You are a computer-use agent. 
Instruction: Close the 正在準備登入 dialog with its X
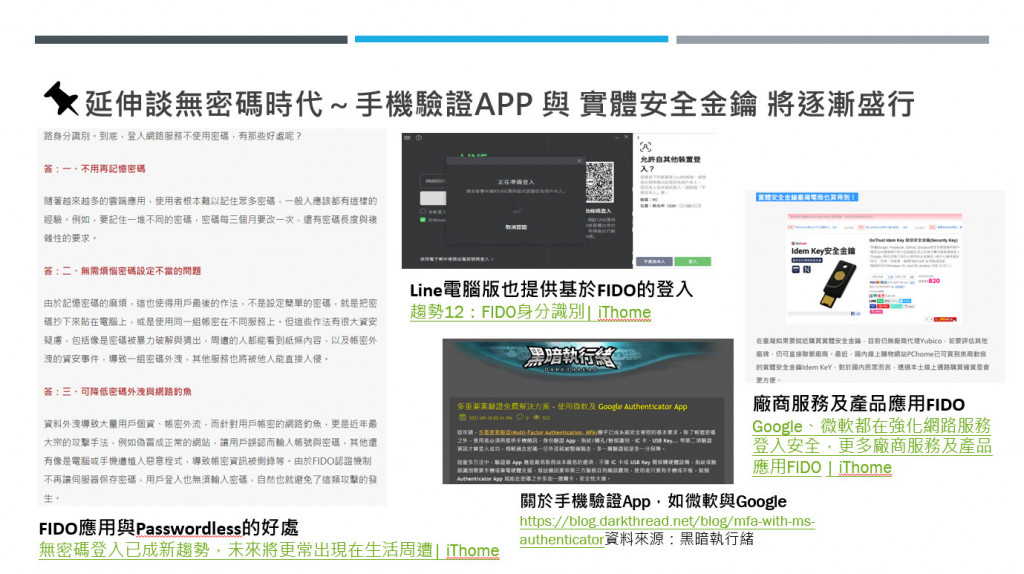579,161
